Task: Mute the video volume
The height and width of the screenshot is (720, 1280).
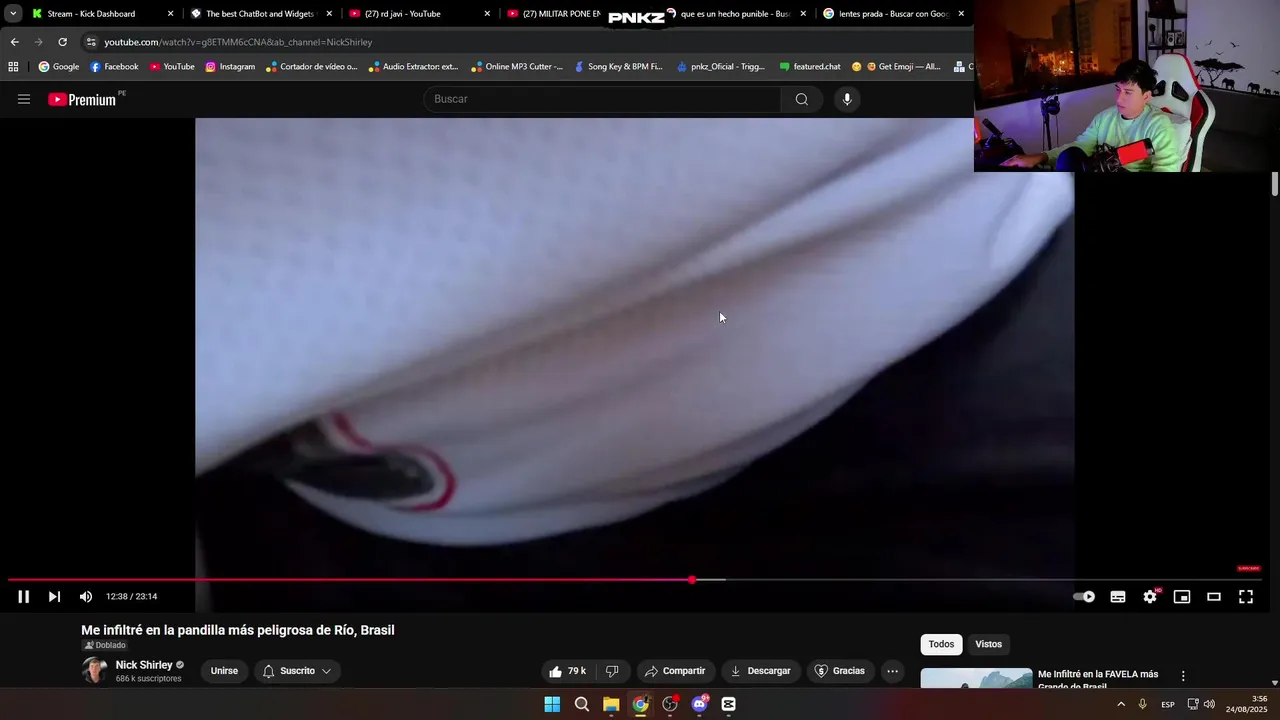Action: coord(86,597)
